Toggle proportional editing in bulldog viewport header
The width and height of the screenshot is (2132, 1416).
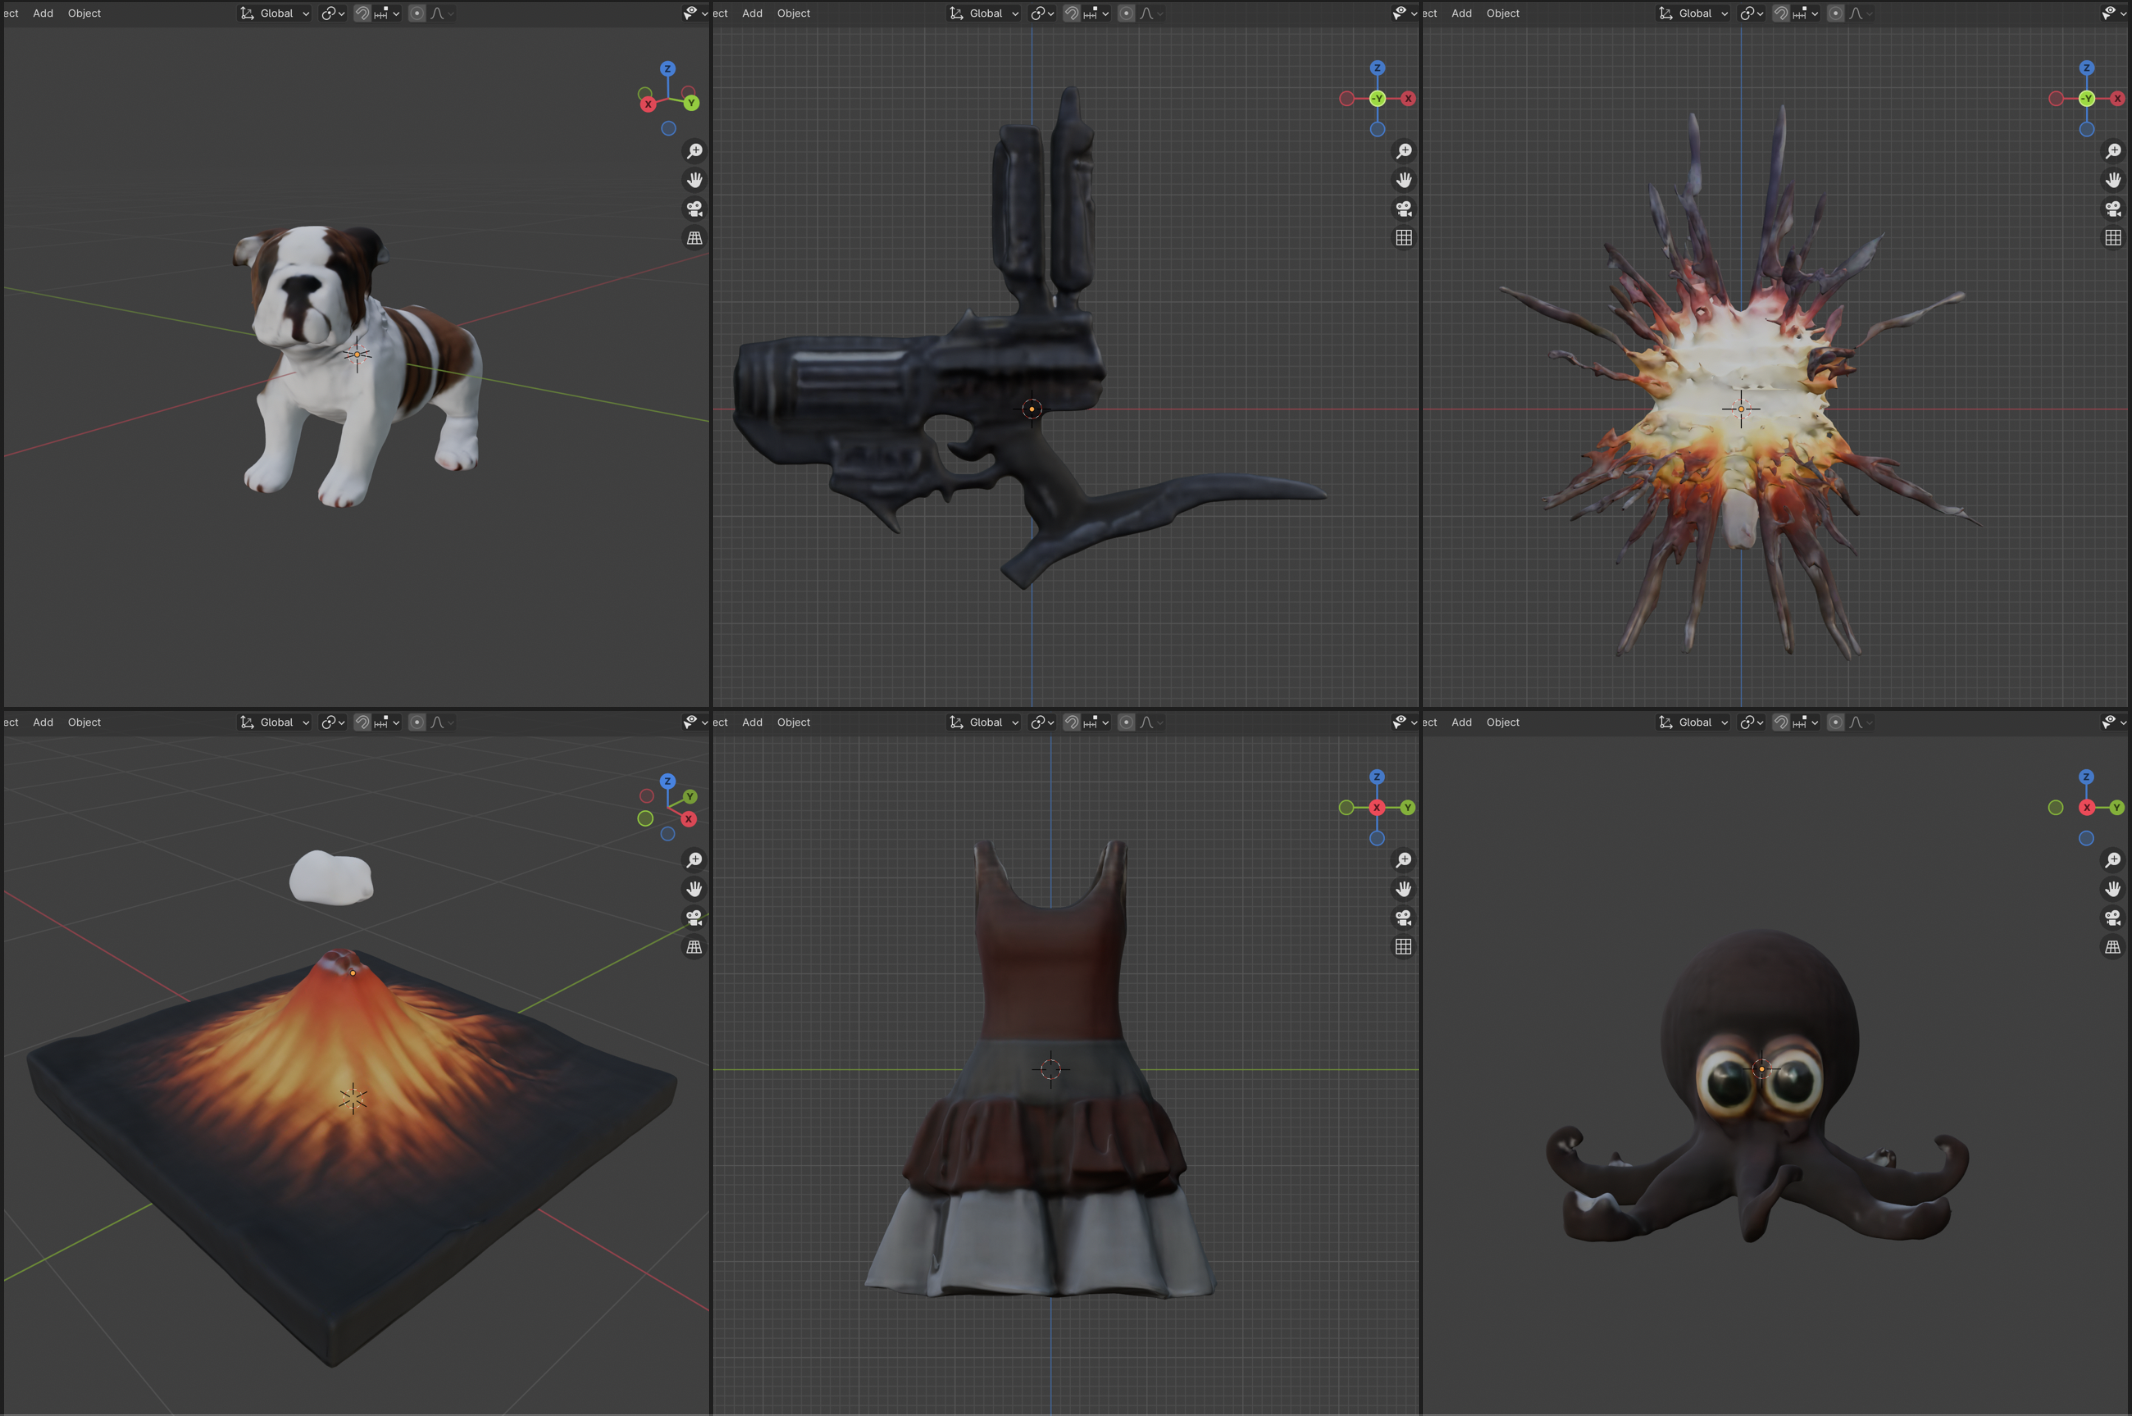click(x=417, y=13)
